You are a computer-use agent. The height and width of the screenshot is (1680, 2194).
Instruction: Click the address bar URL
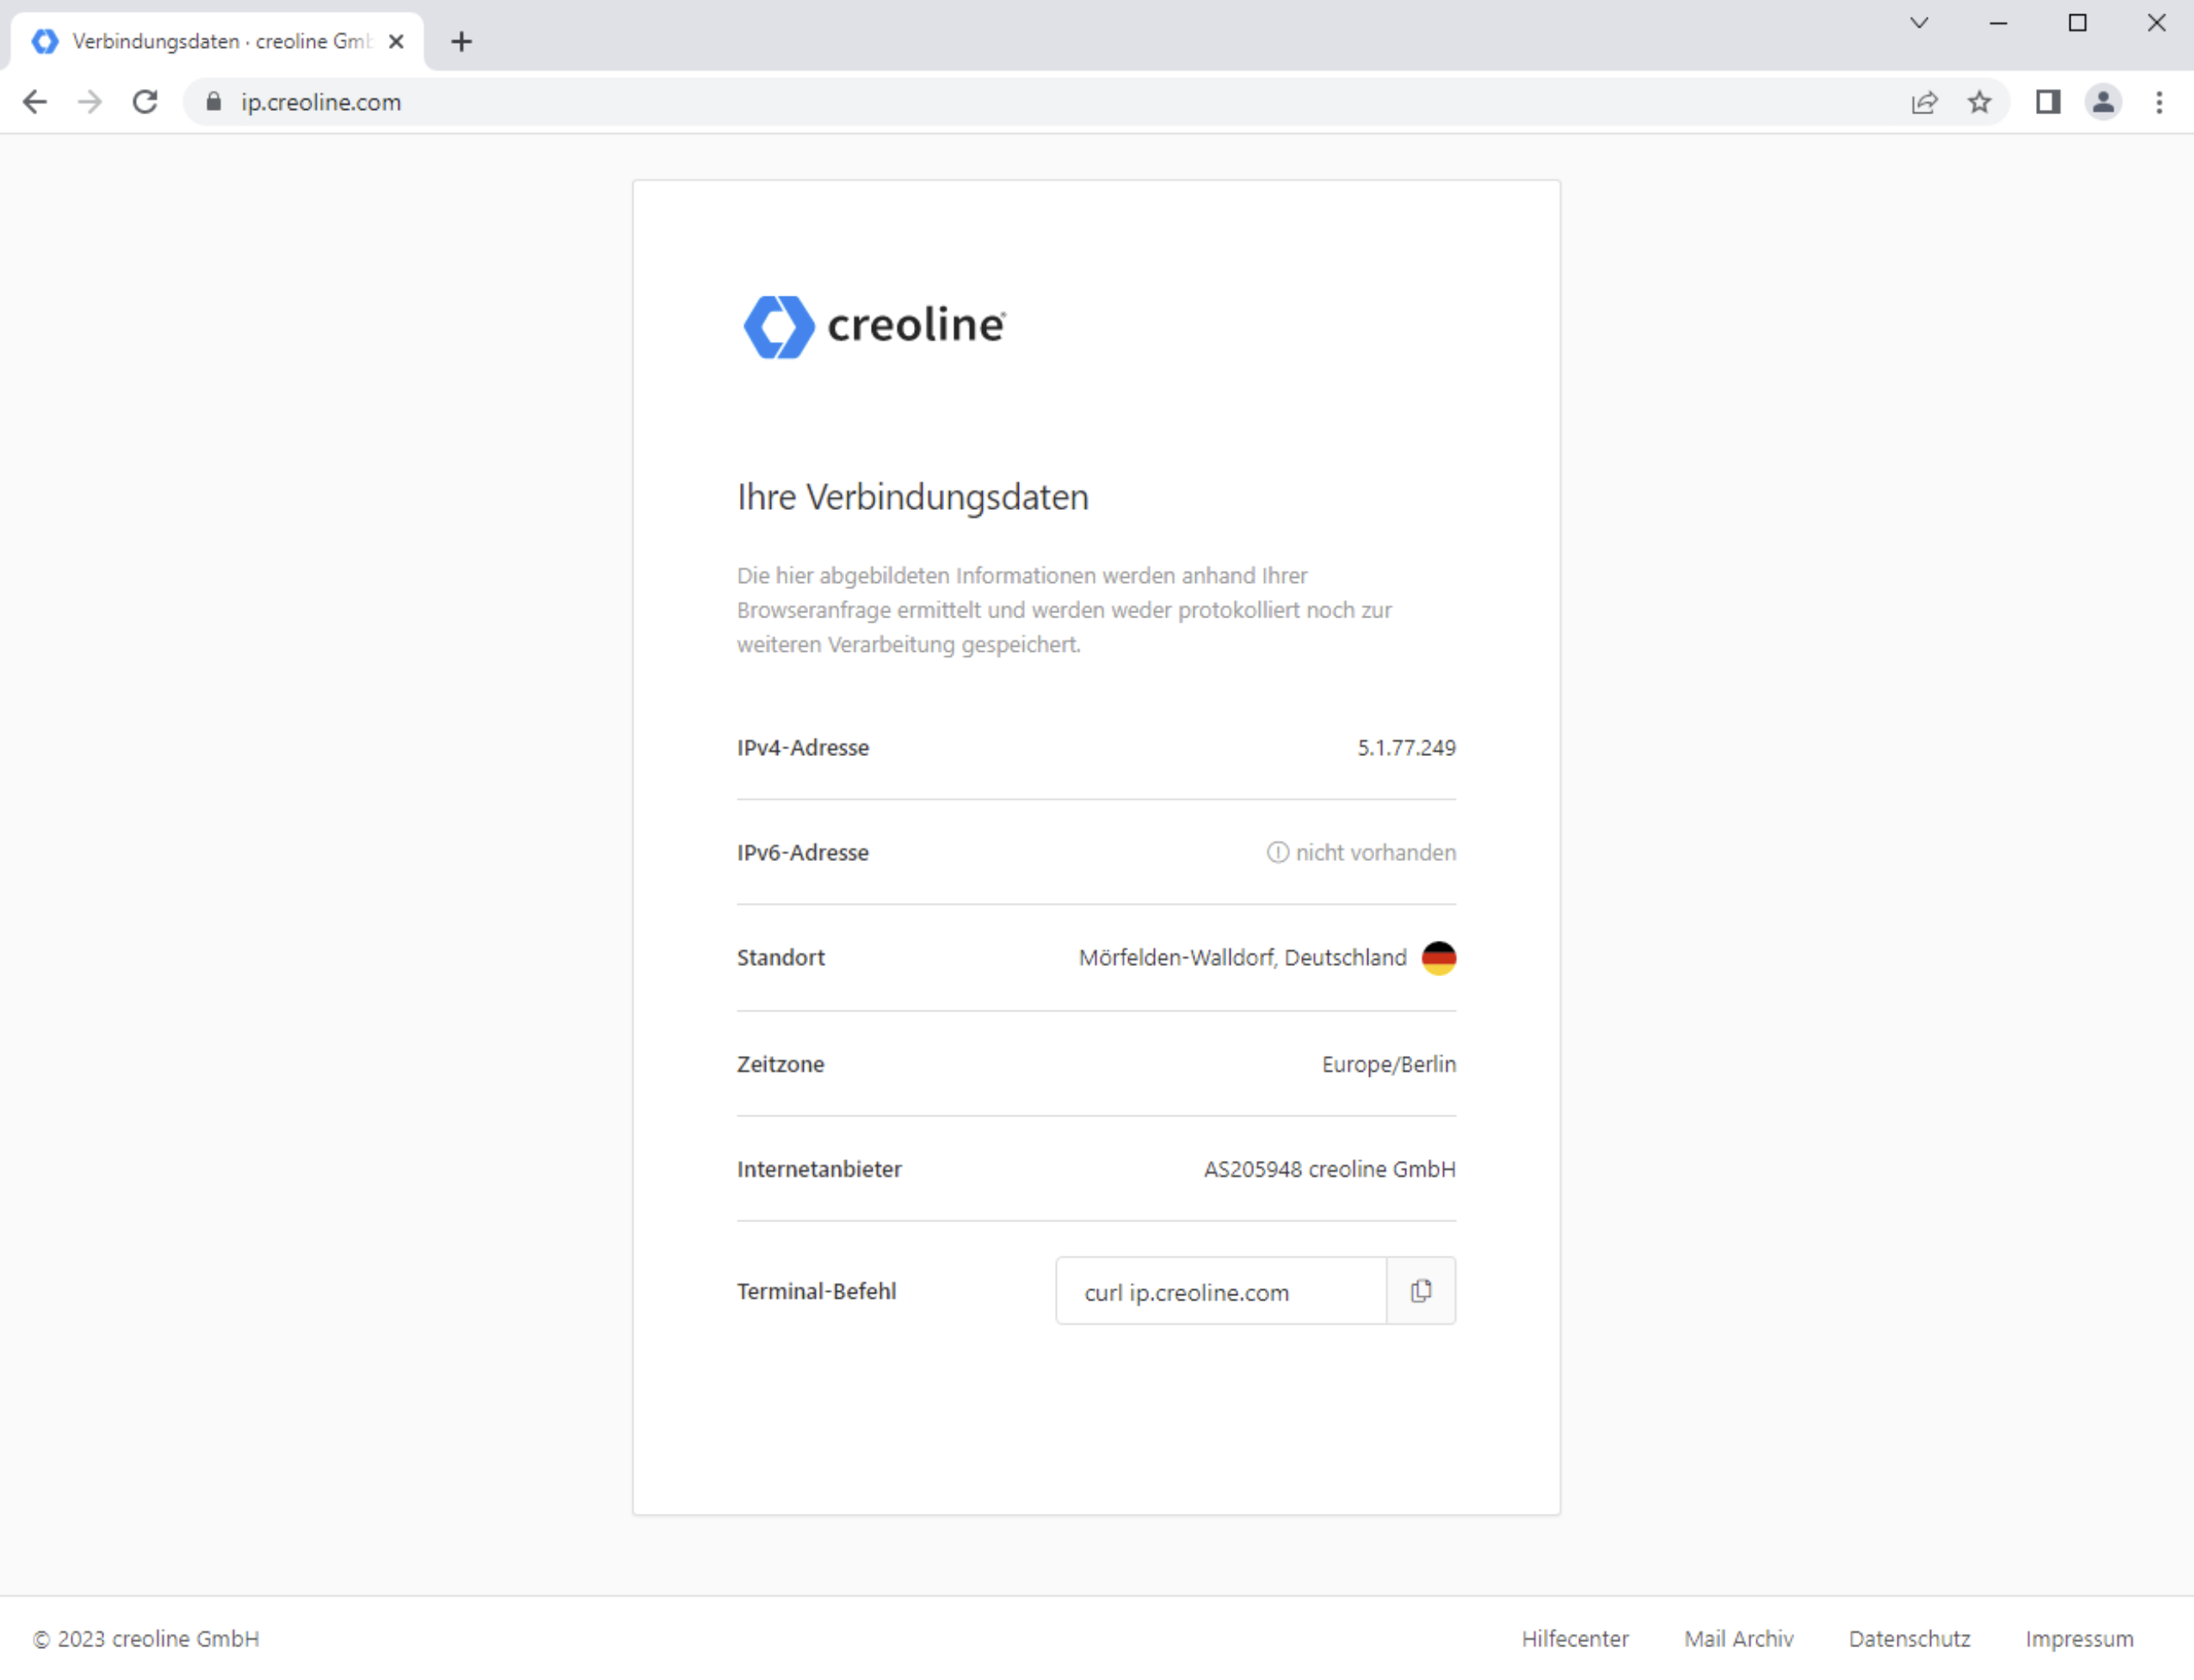coord(320,102)
